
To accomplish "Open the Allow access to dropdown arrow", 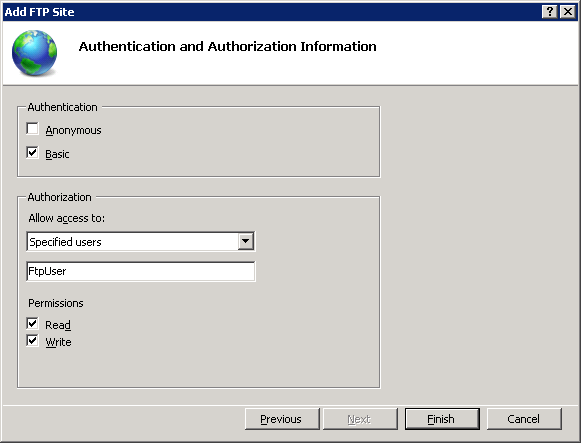I will [x=245, y=242].
